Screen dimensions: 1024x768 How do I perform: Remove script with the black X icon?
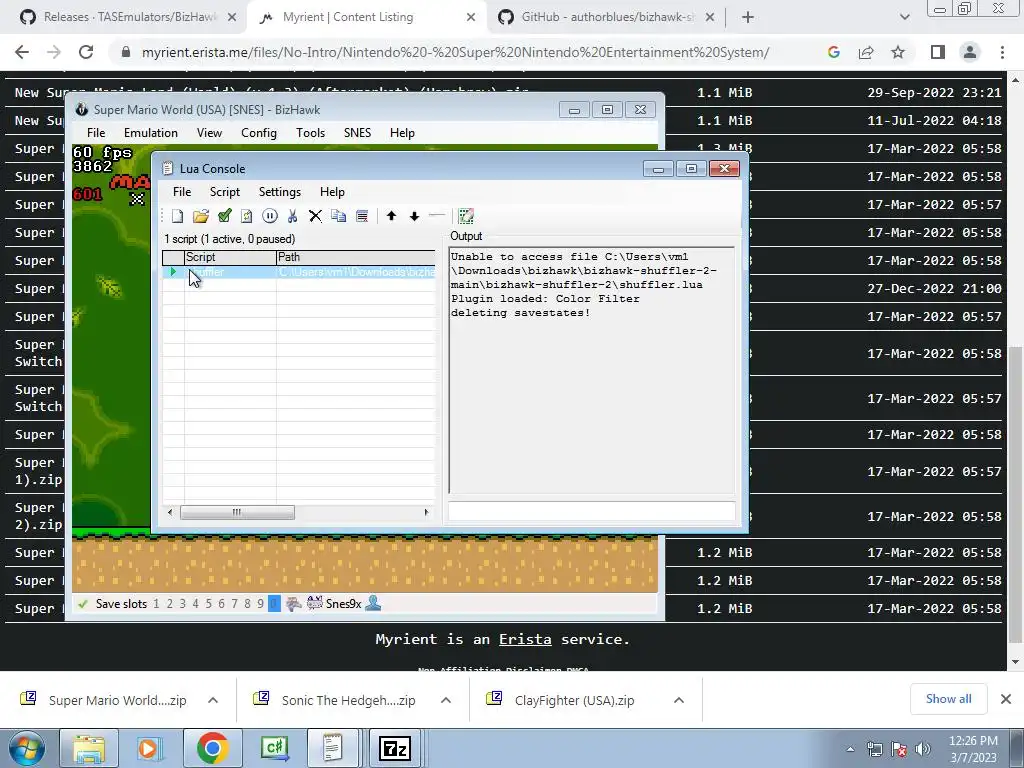[x=315, y=216]
